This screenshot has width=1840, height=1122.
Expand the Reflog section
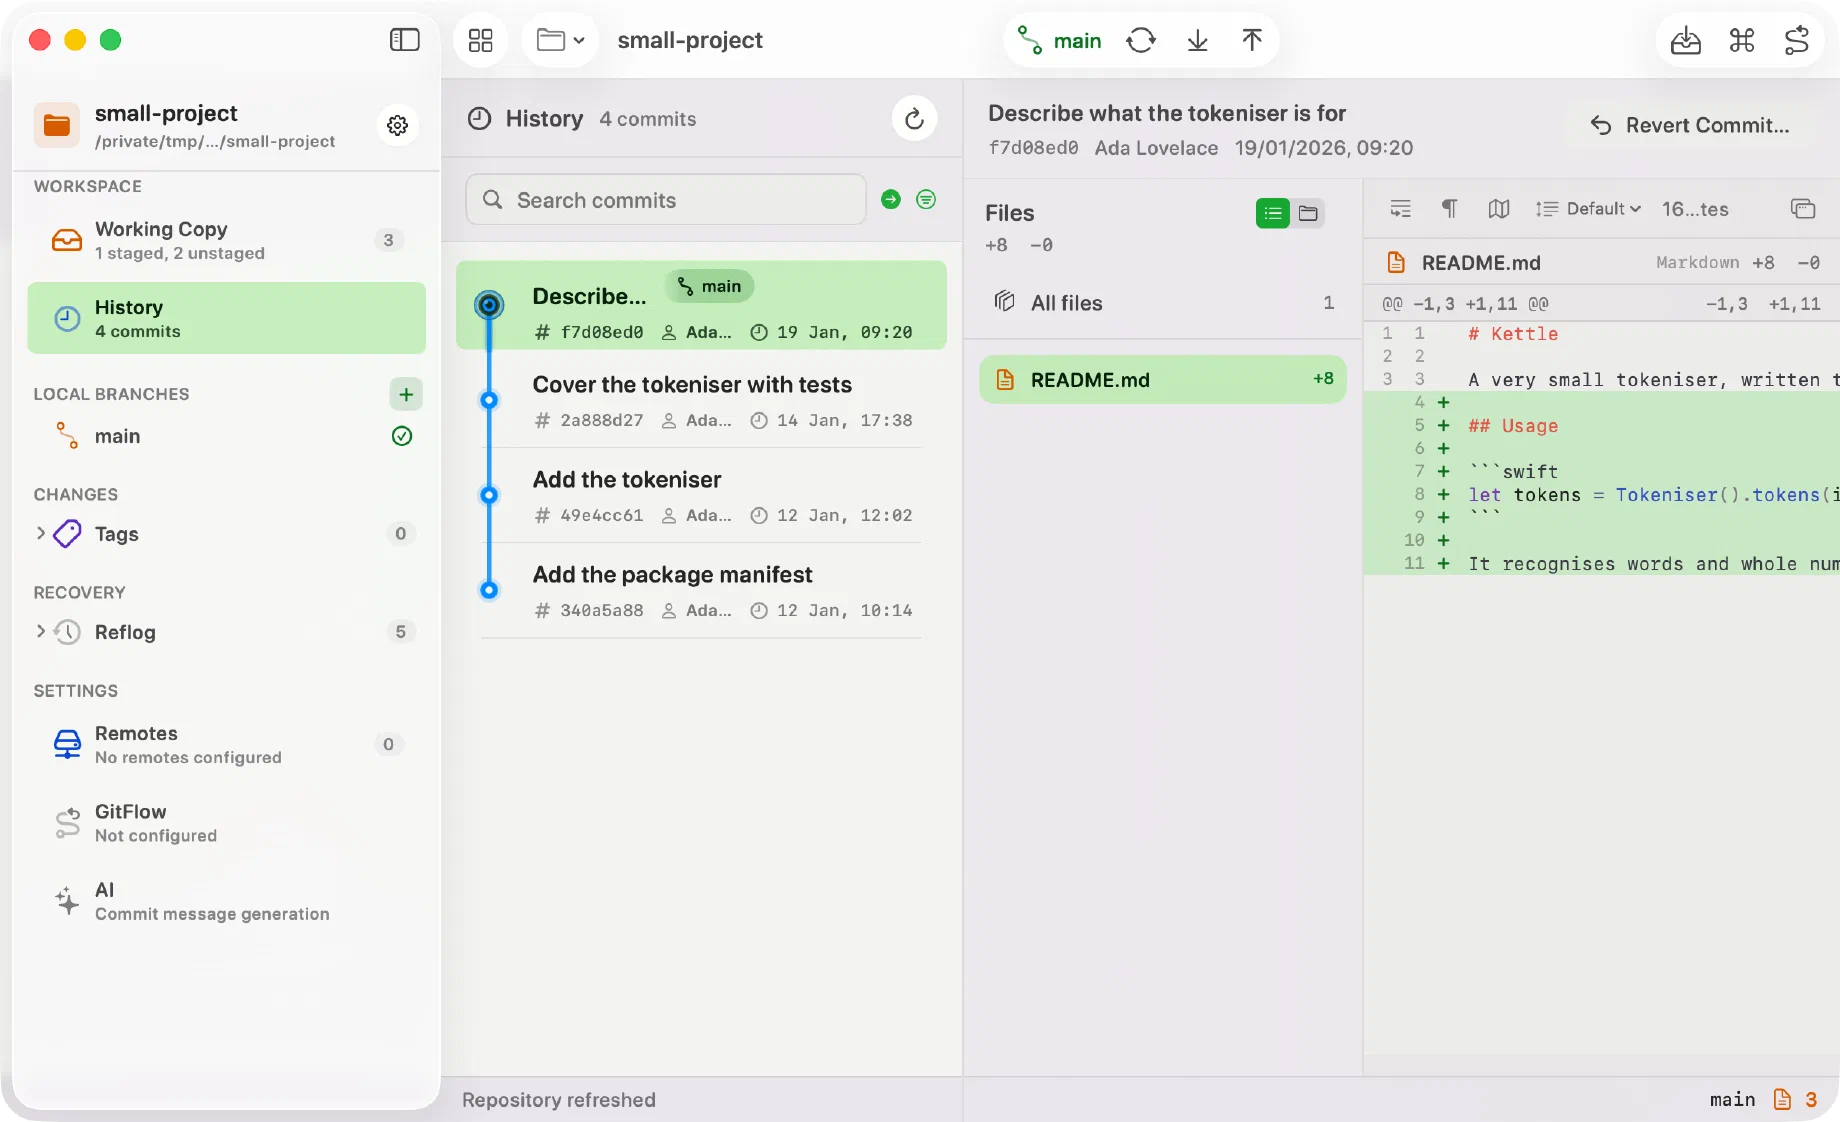tap(41, 631)
